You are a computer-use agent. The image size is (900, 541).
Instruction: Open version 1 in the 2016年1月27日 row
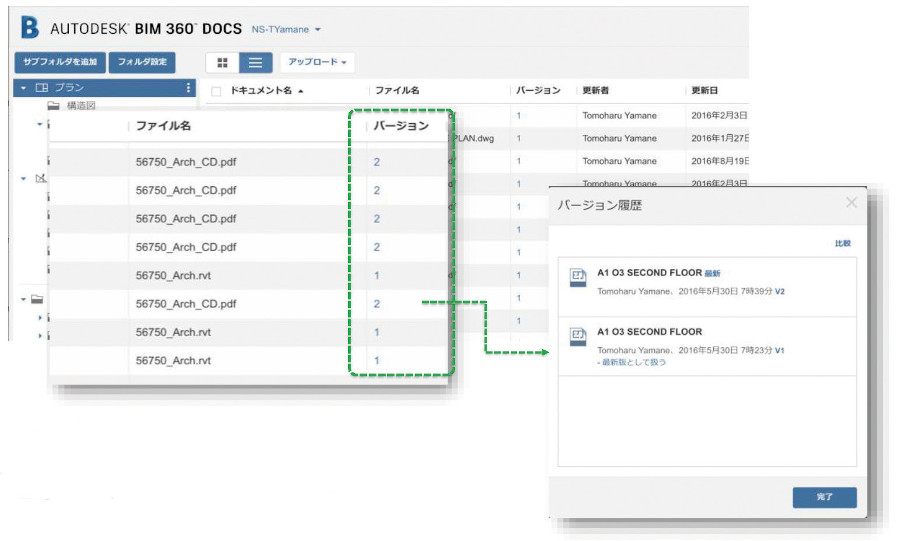pos(518,138)
